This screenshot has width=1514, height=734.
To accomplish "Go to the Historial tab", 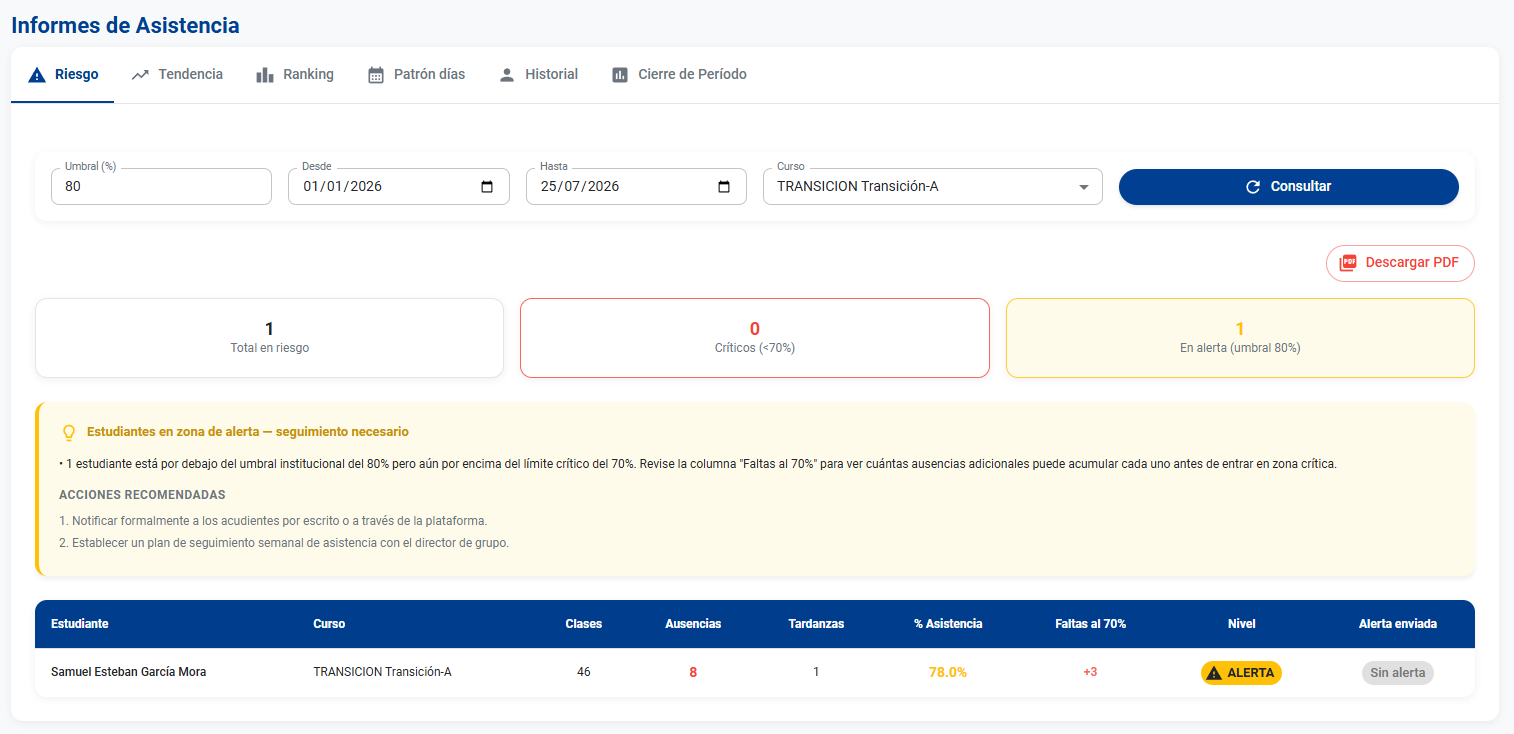I will click(x=538, y=75).
